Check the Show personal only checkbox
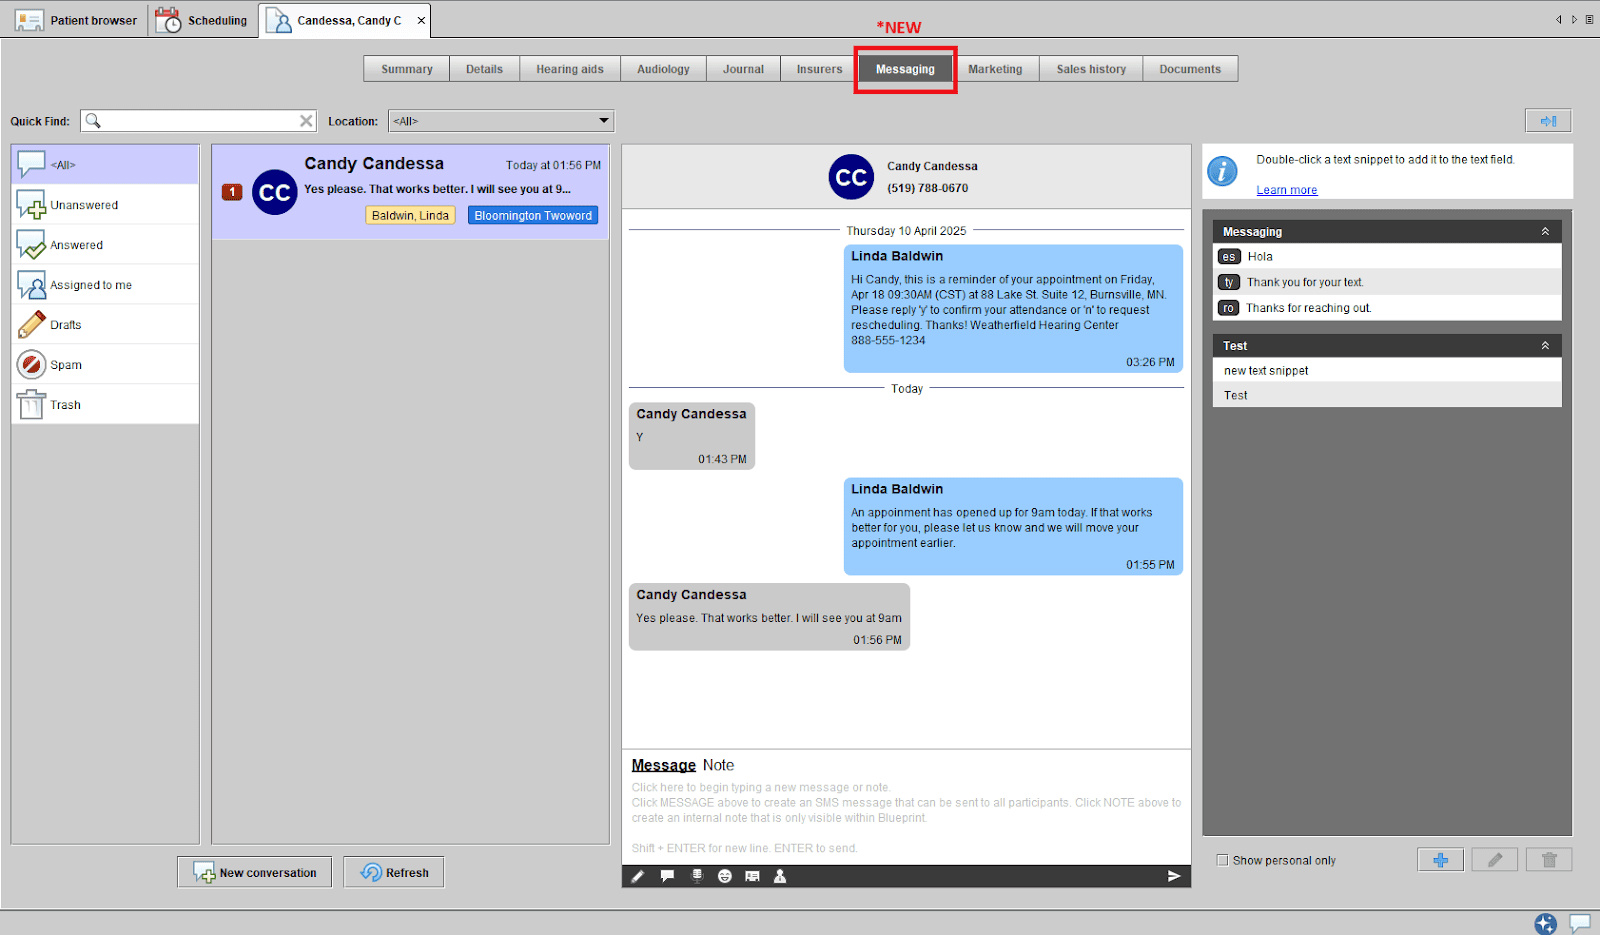The height and width of the screenshot is (935, 1600). [x=1222, y=860]
